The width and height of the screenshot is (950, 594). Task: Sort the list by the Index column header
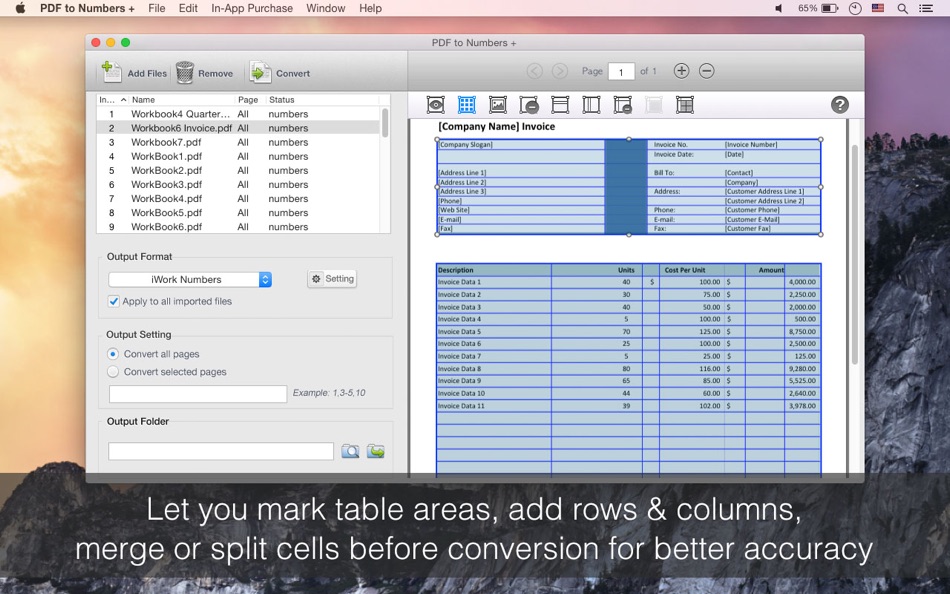tap(113, 99)
